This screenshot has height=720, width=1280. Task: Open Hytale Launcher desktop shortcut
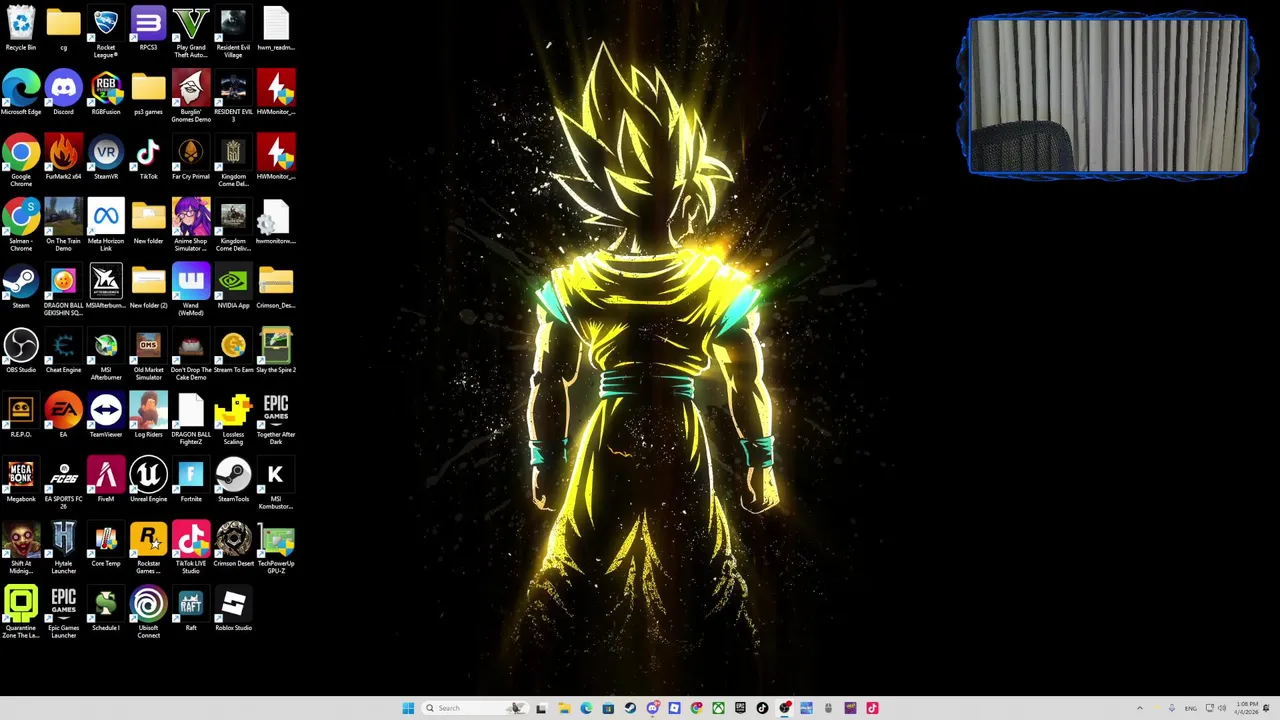[63, 548]
